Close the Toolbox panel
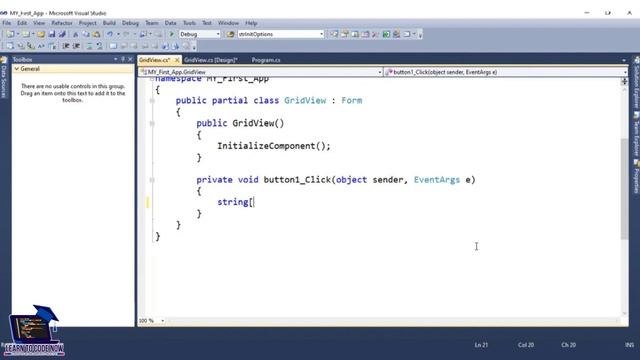This screenshot has height=360, width=640. point(130,60)
